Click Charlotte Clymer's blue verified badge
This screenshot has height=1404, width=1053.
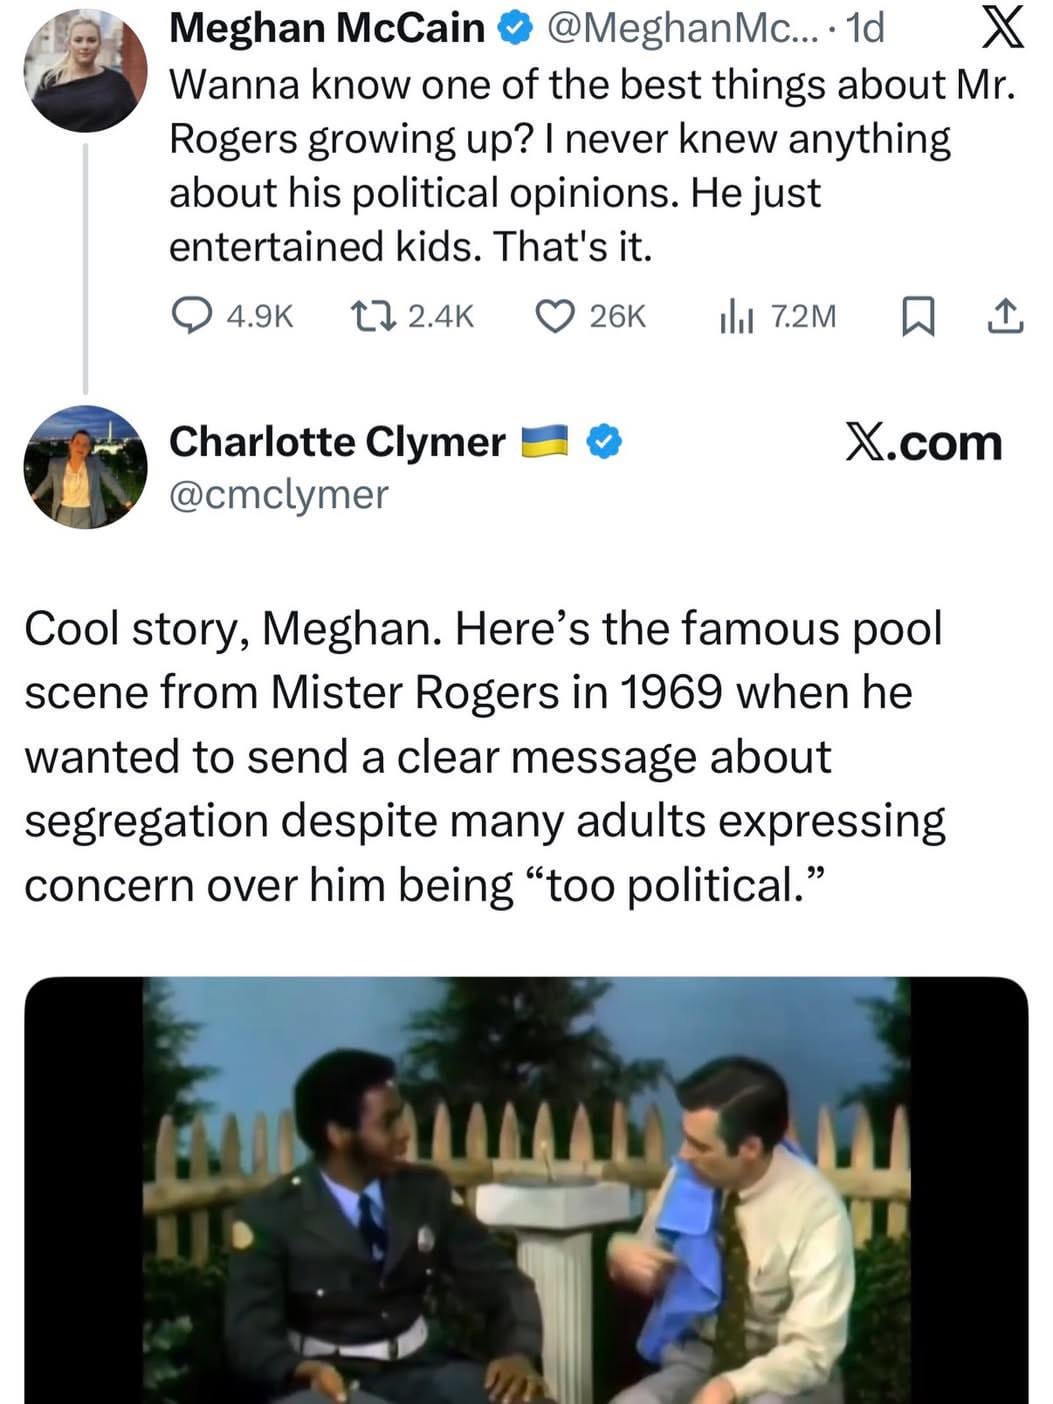(x=603, y=441)
